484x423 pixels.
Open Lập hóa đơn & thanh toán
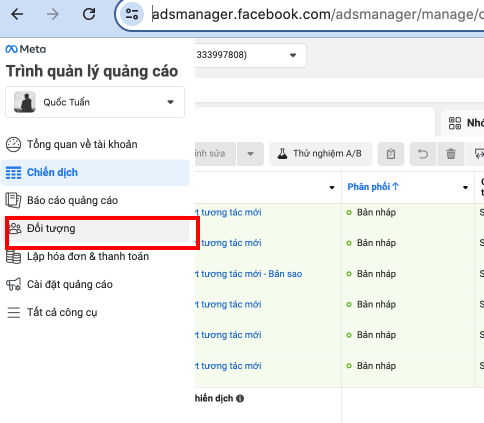95,256
